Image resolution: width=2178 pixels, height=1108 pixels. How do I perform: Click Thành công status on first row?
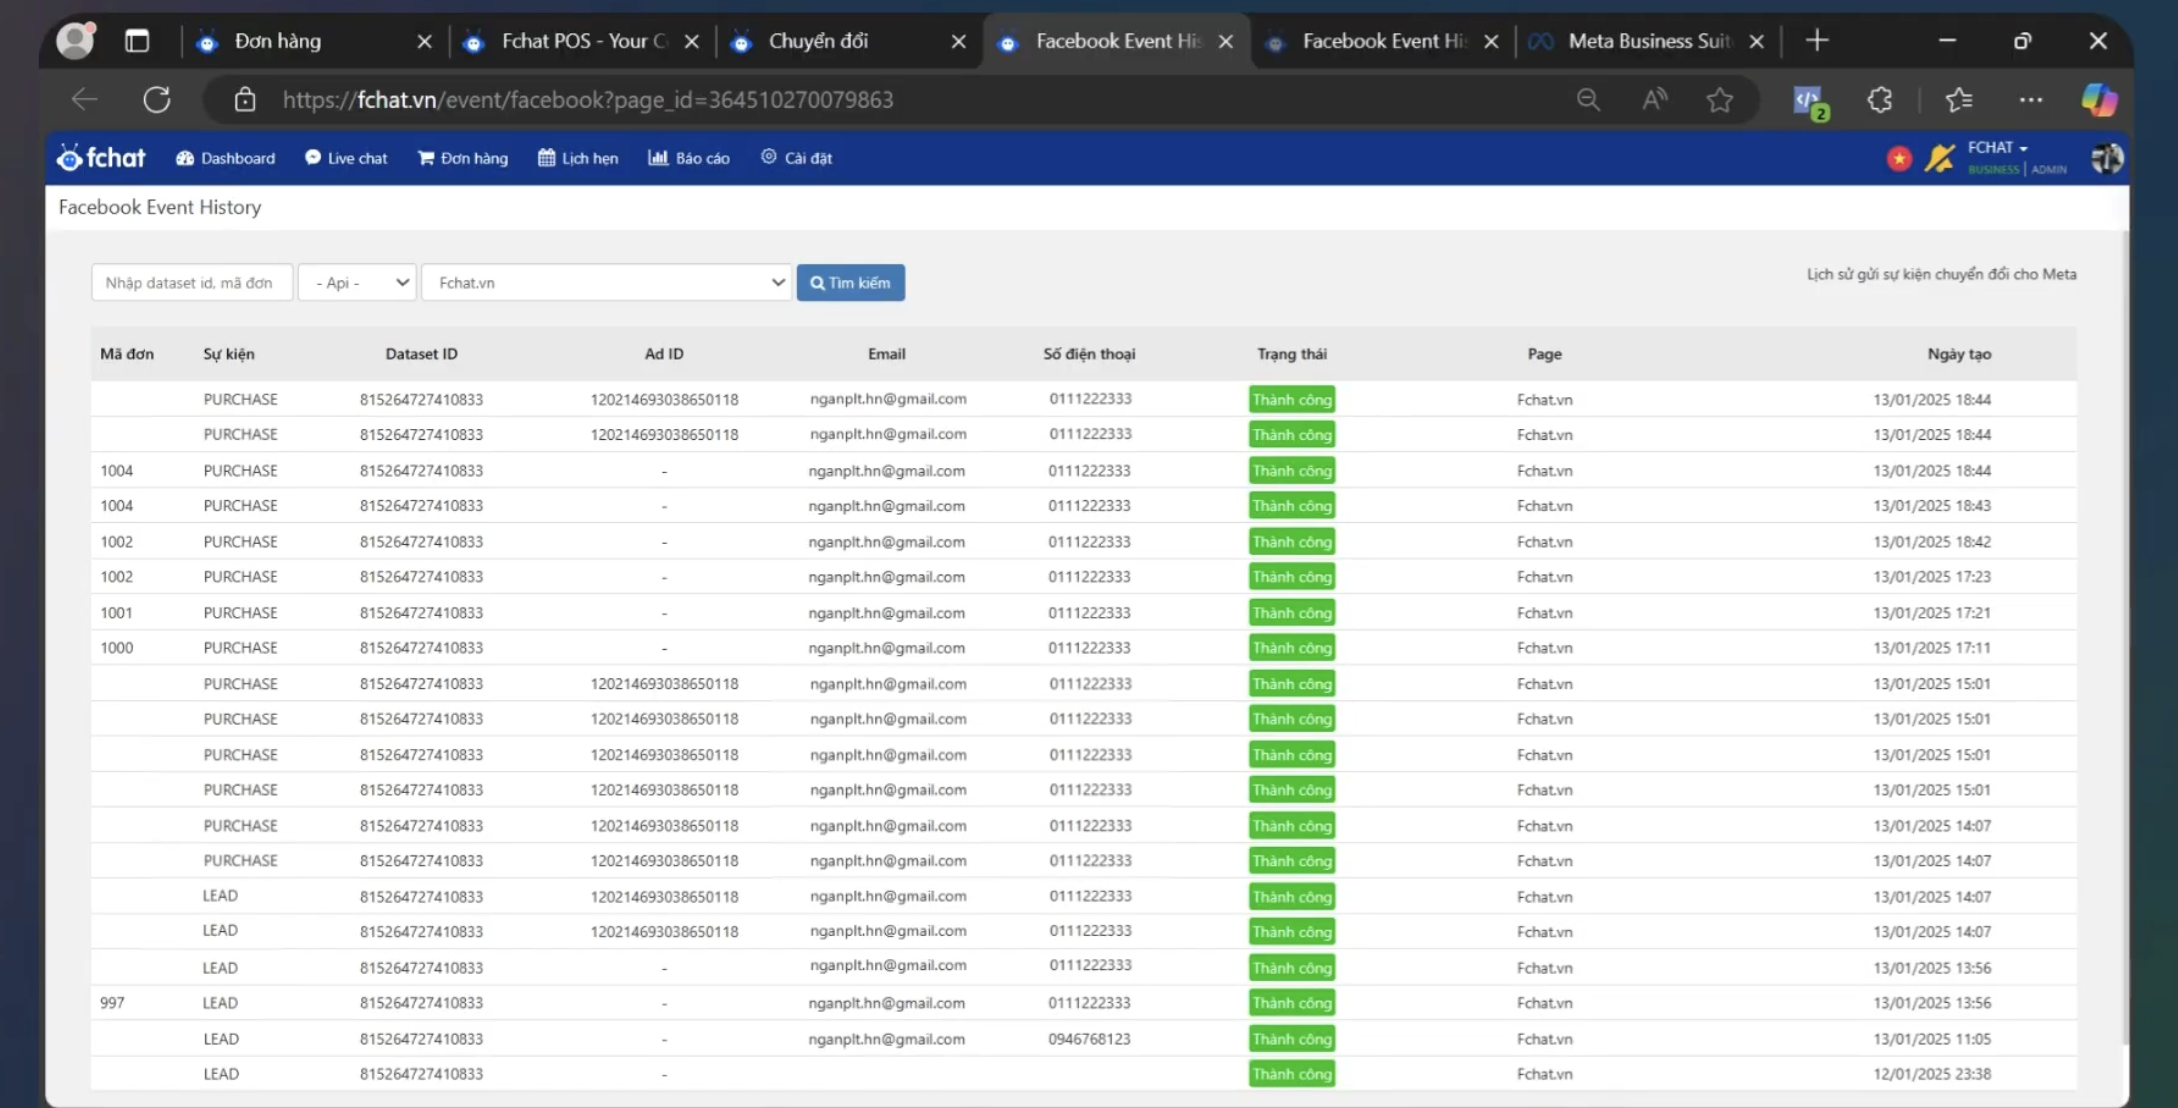tap(1291, 399)
